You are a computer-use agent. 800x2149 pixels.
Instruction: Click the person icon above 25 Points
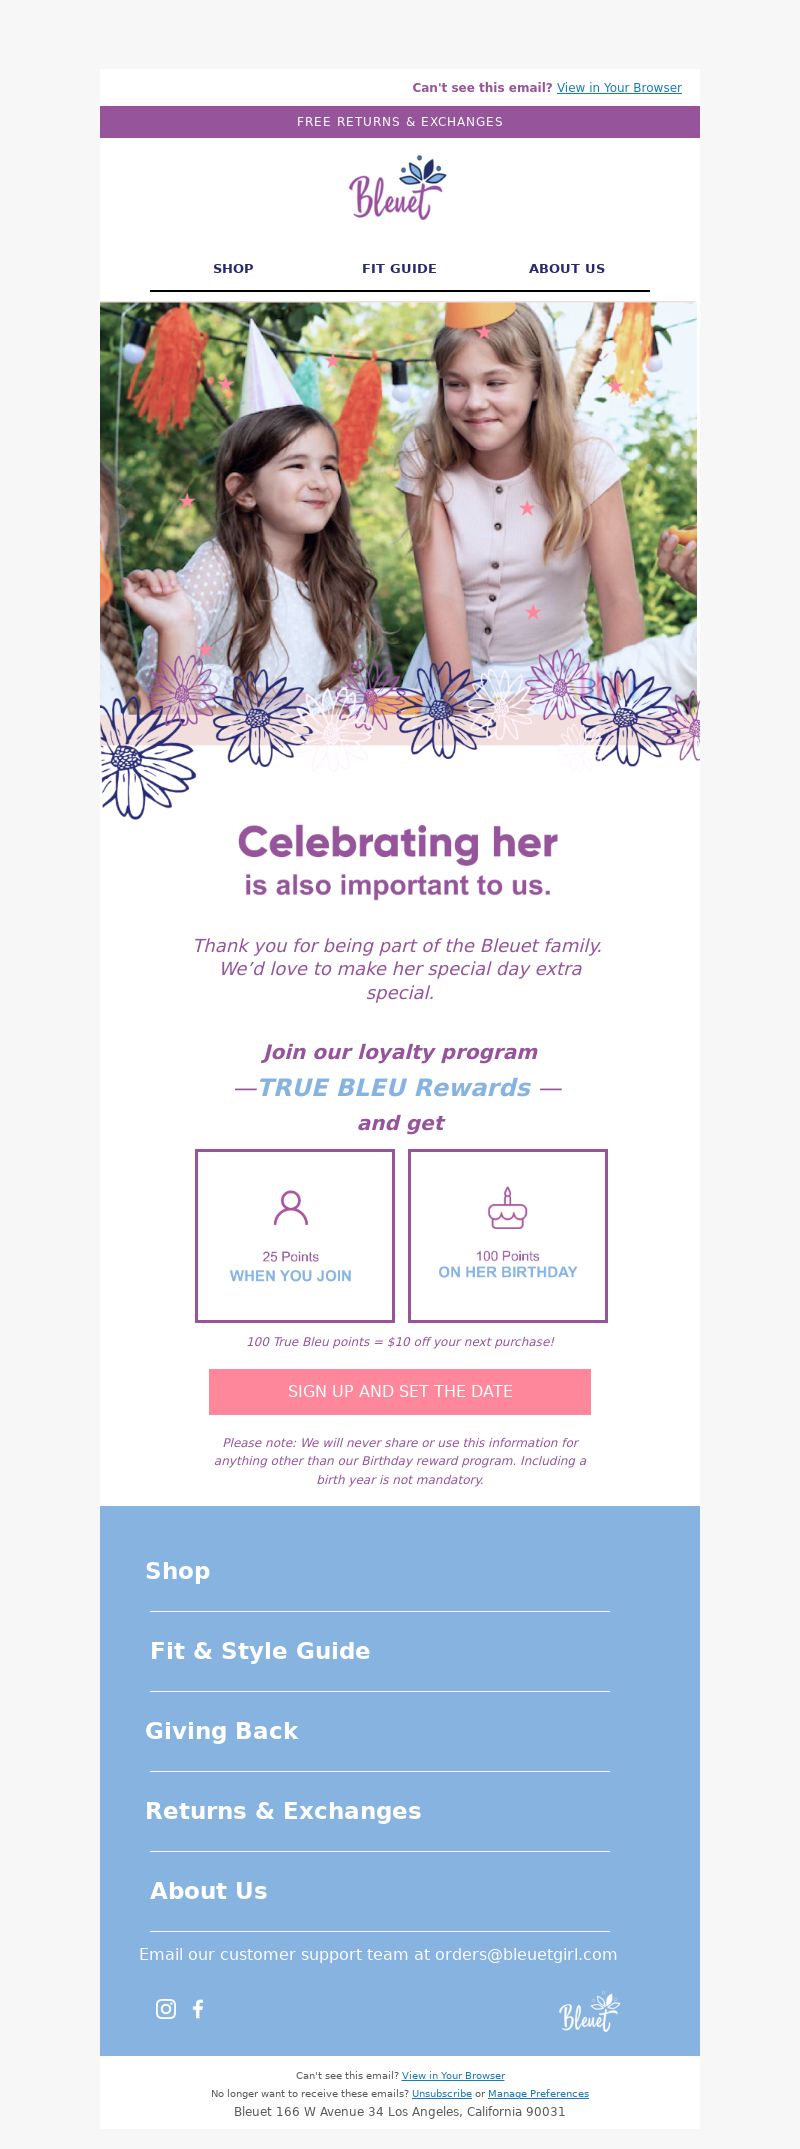[x=291, y=1208]
